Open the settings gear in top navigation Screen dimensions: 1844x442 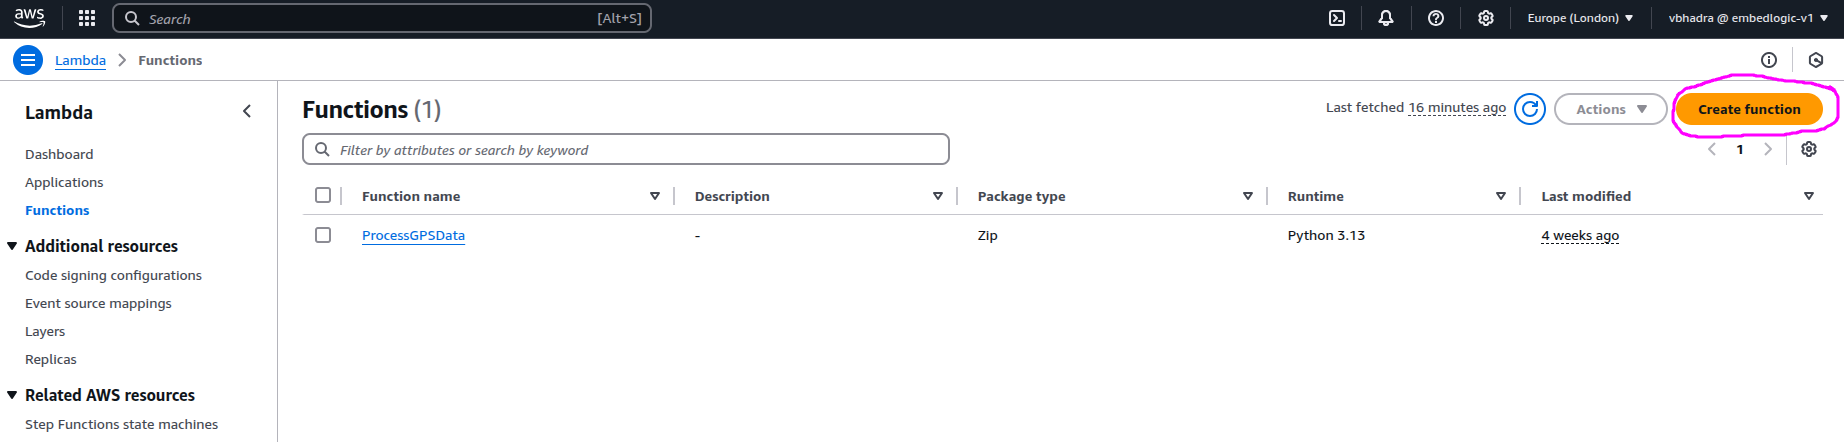1486,18
